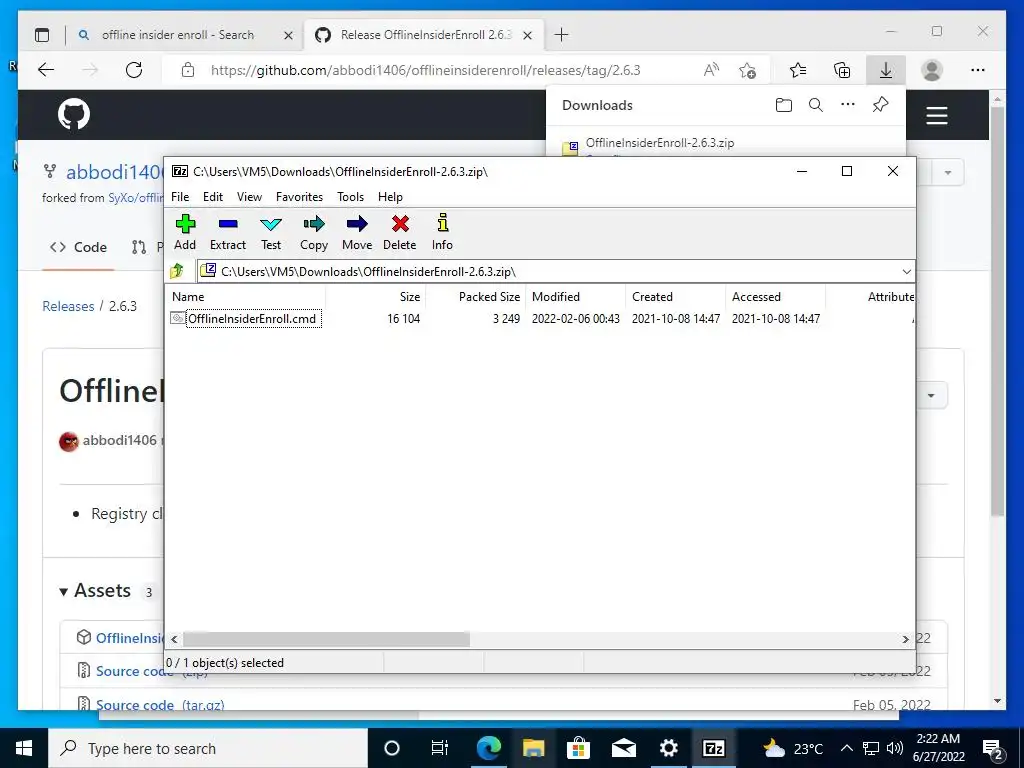
Task: Click the Releases breadcrumb link on GitHub
Action: click(68, 306)
